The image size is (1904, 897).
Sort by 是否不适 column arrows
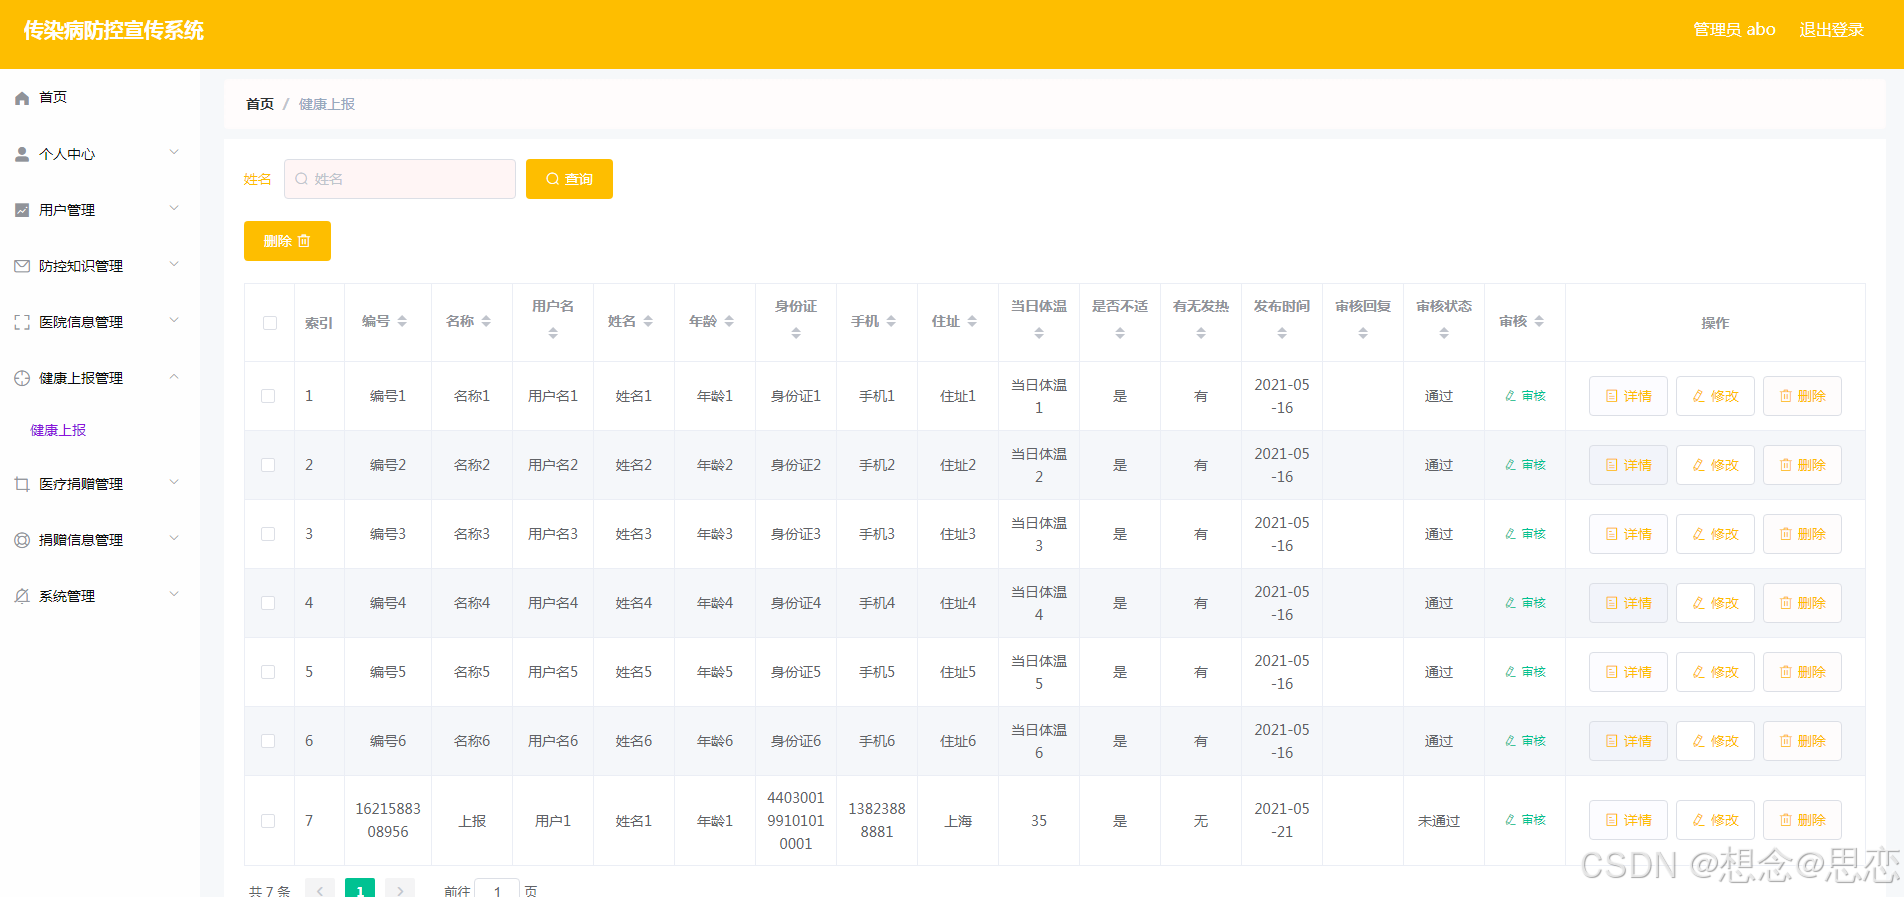[x=1120, y=333]
